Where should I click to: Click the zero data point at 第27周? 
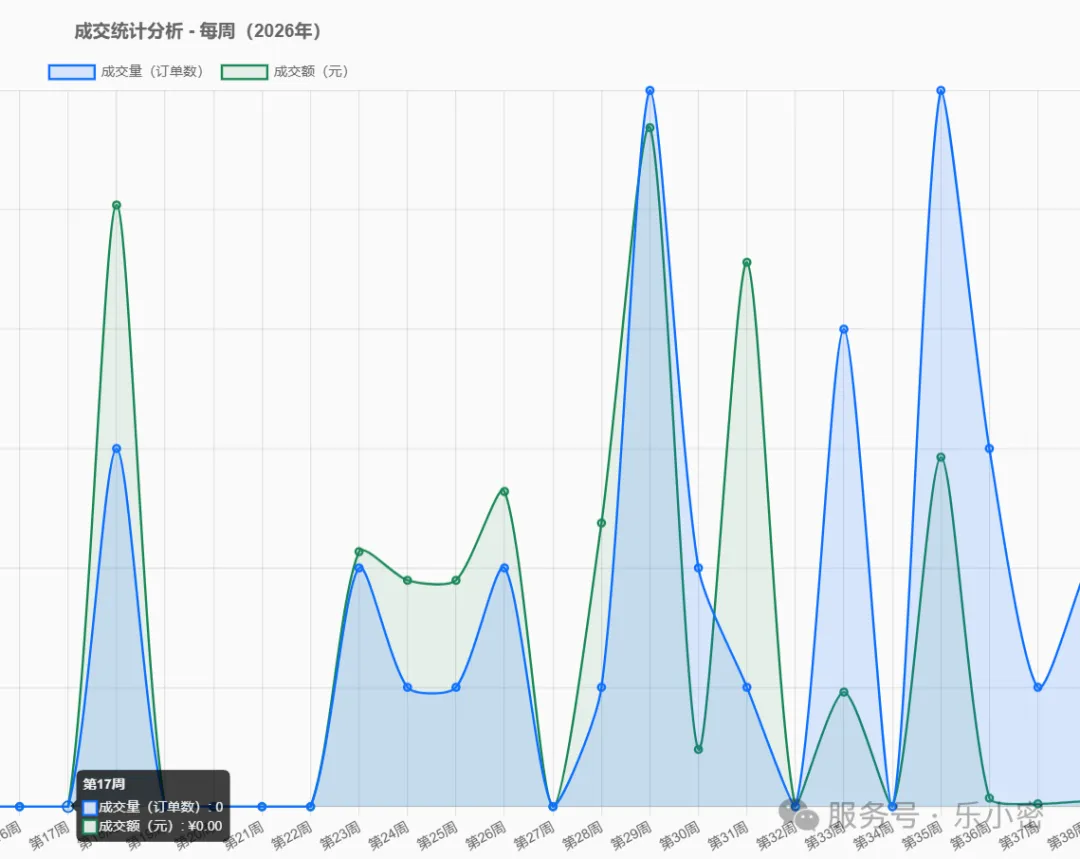552,806
